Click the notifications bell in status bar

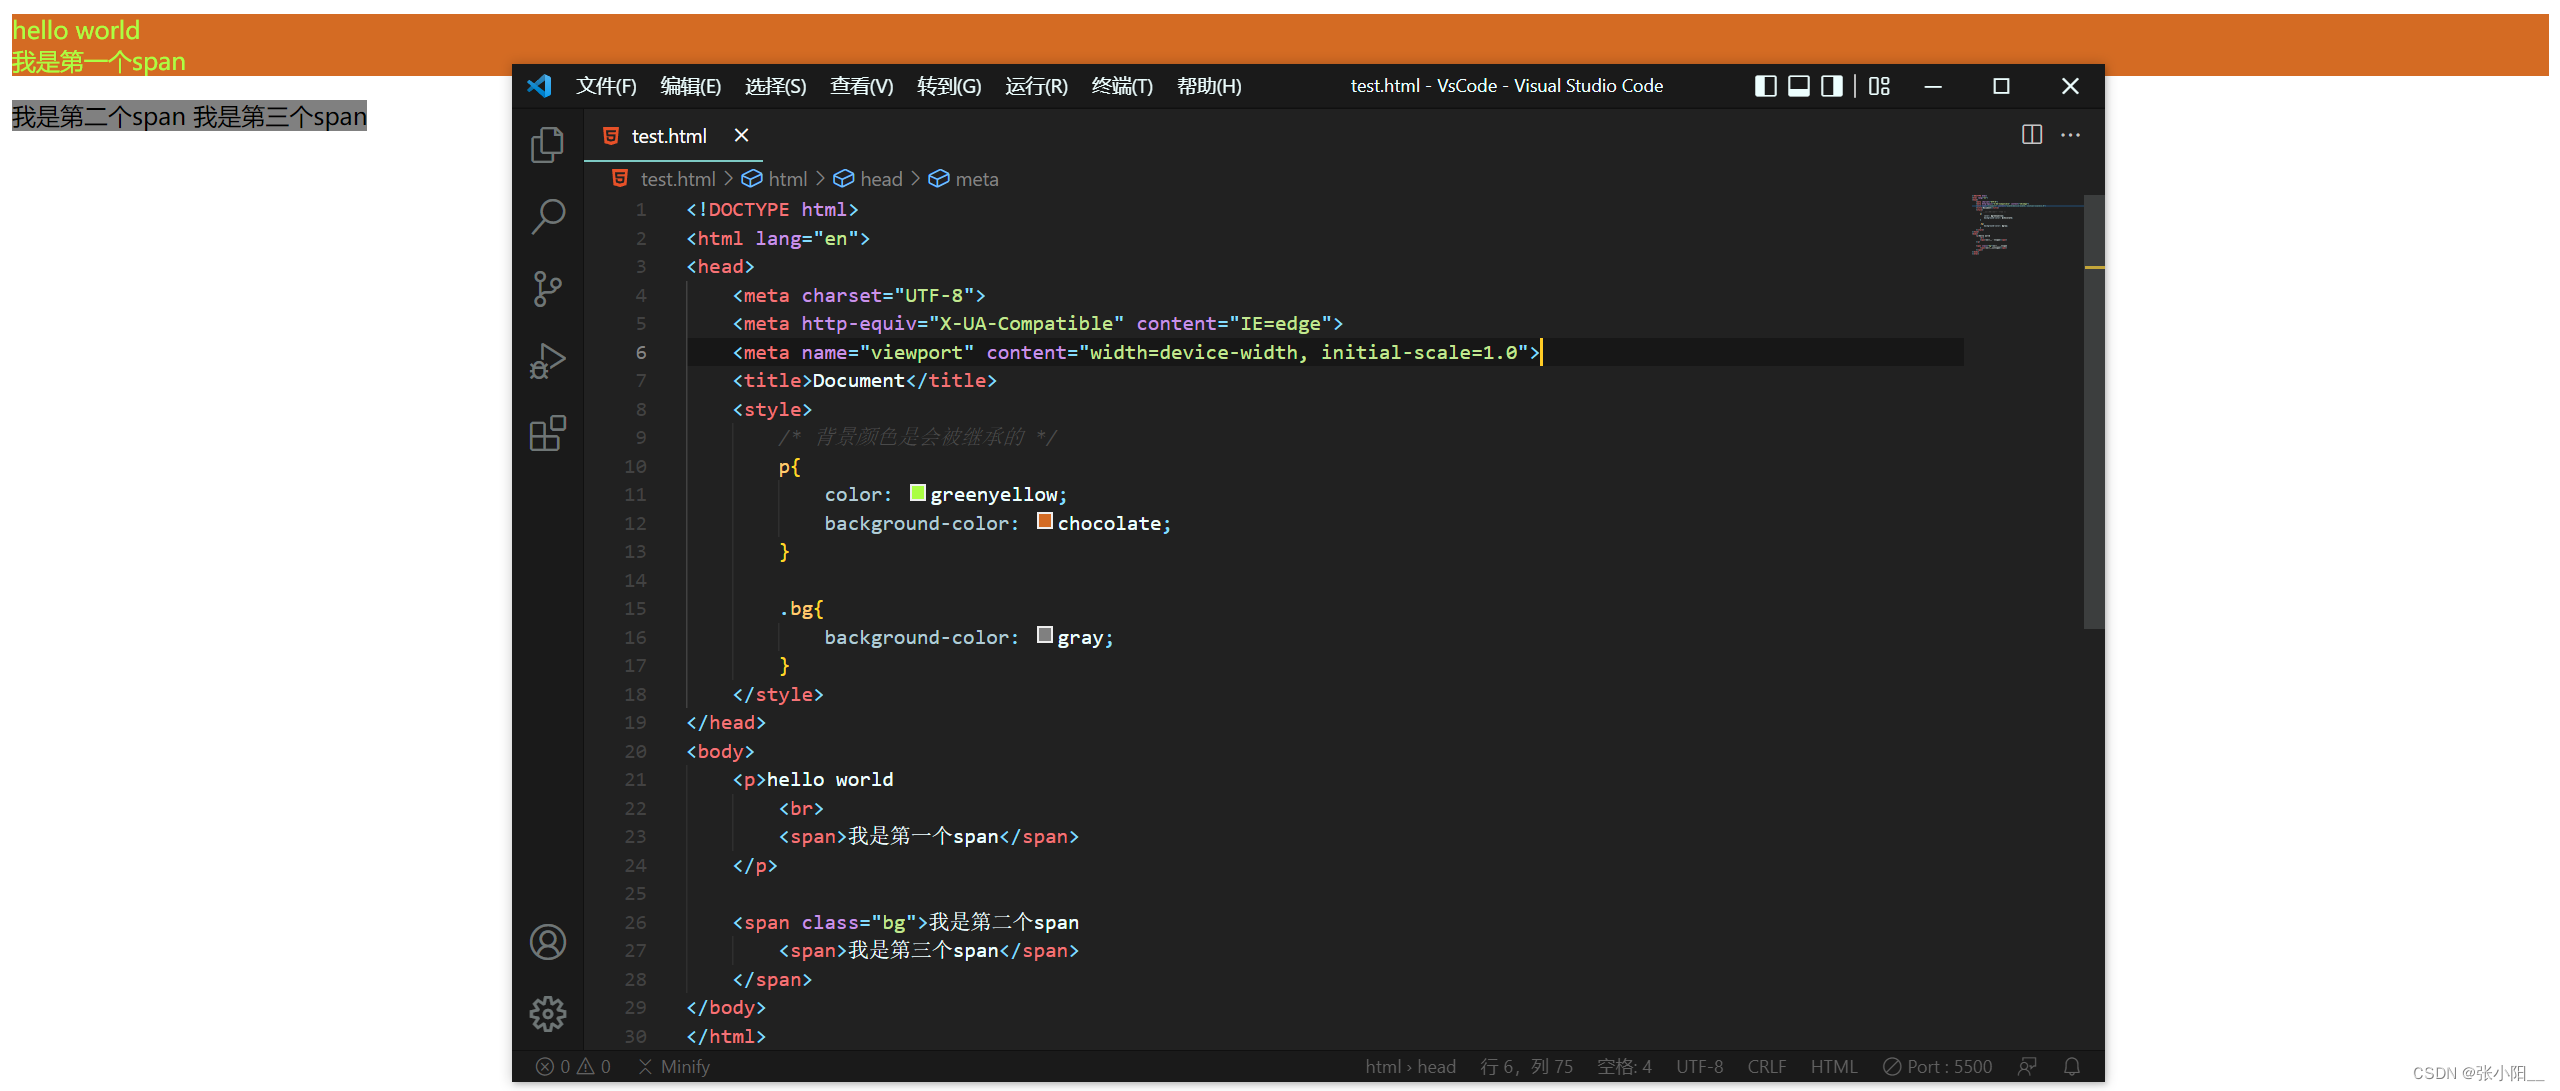pyautogui.click(x=2072, y=1067)
